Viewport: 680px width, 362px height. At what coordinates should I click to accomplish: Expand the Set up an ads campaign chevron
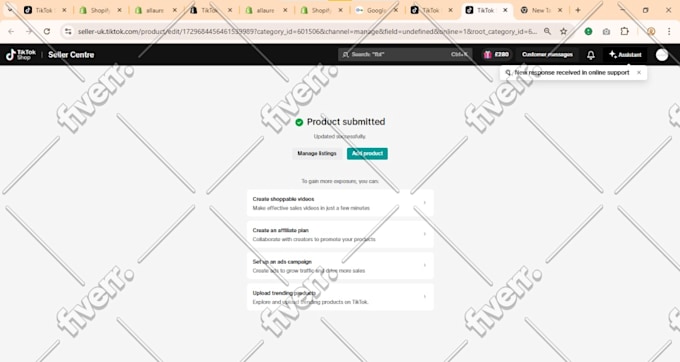425,265
